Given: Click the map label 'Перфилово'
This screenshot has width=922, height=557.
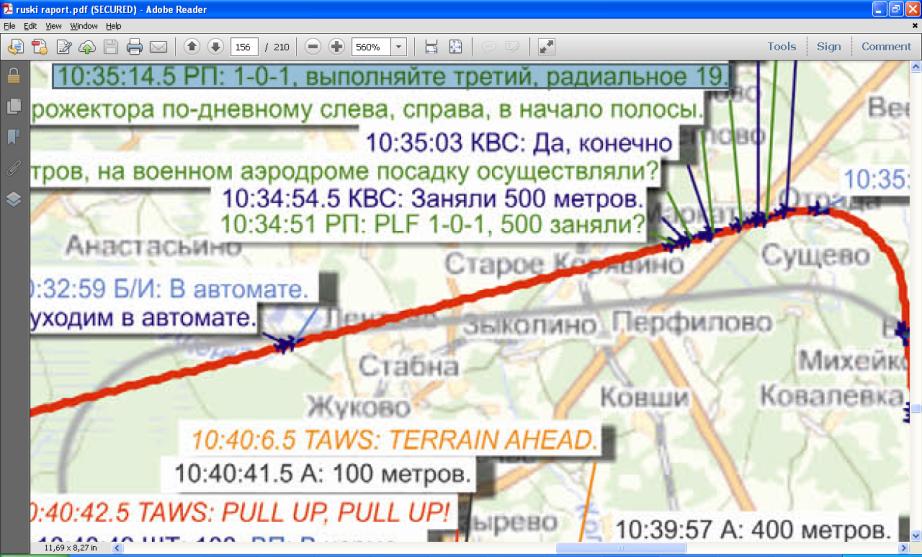Looking at the screenshot, I should point(692,323).
